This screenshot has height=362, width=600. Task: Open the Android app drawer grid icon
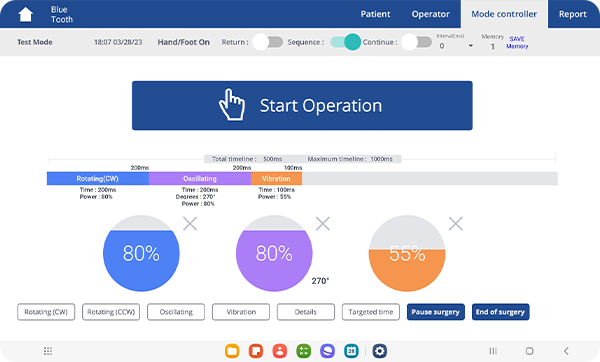48,351
